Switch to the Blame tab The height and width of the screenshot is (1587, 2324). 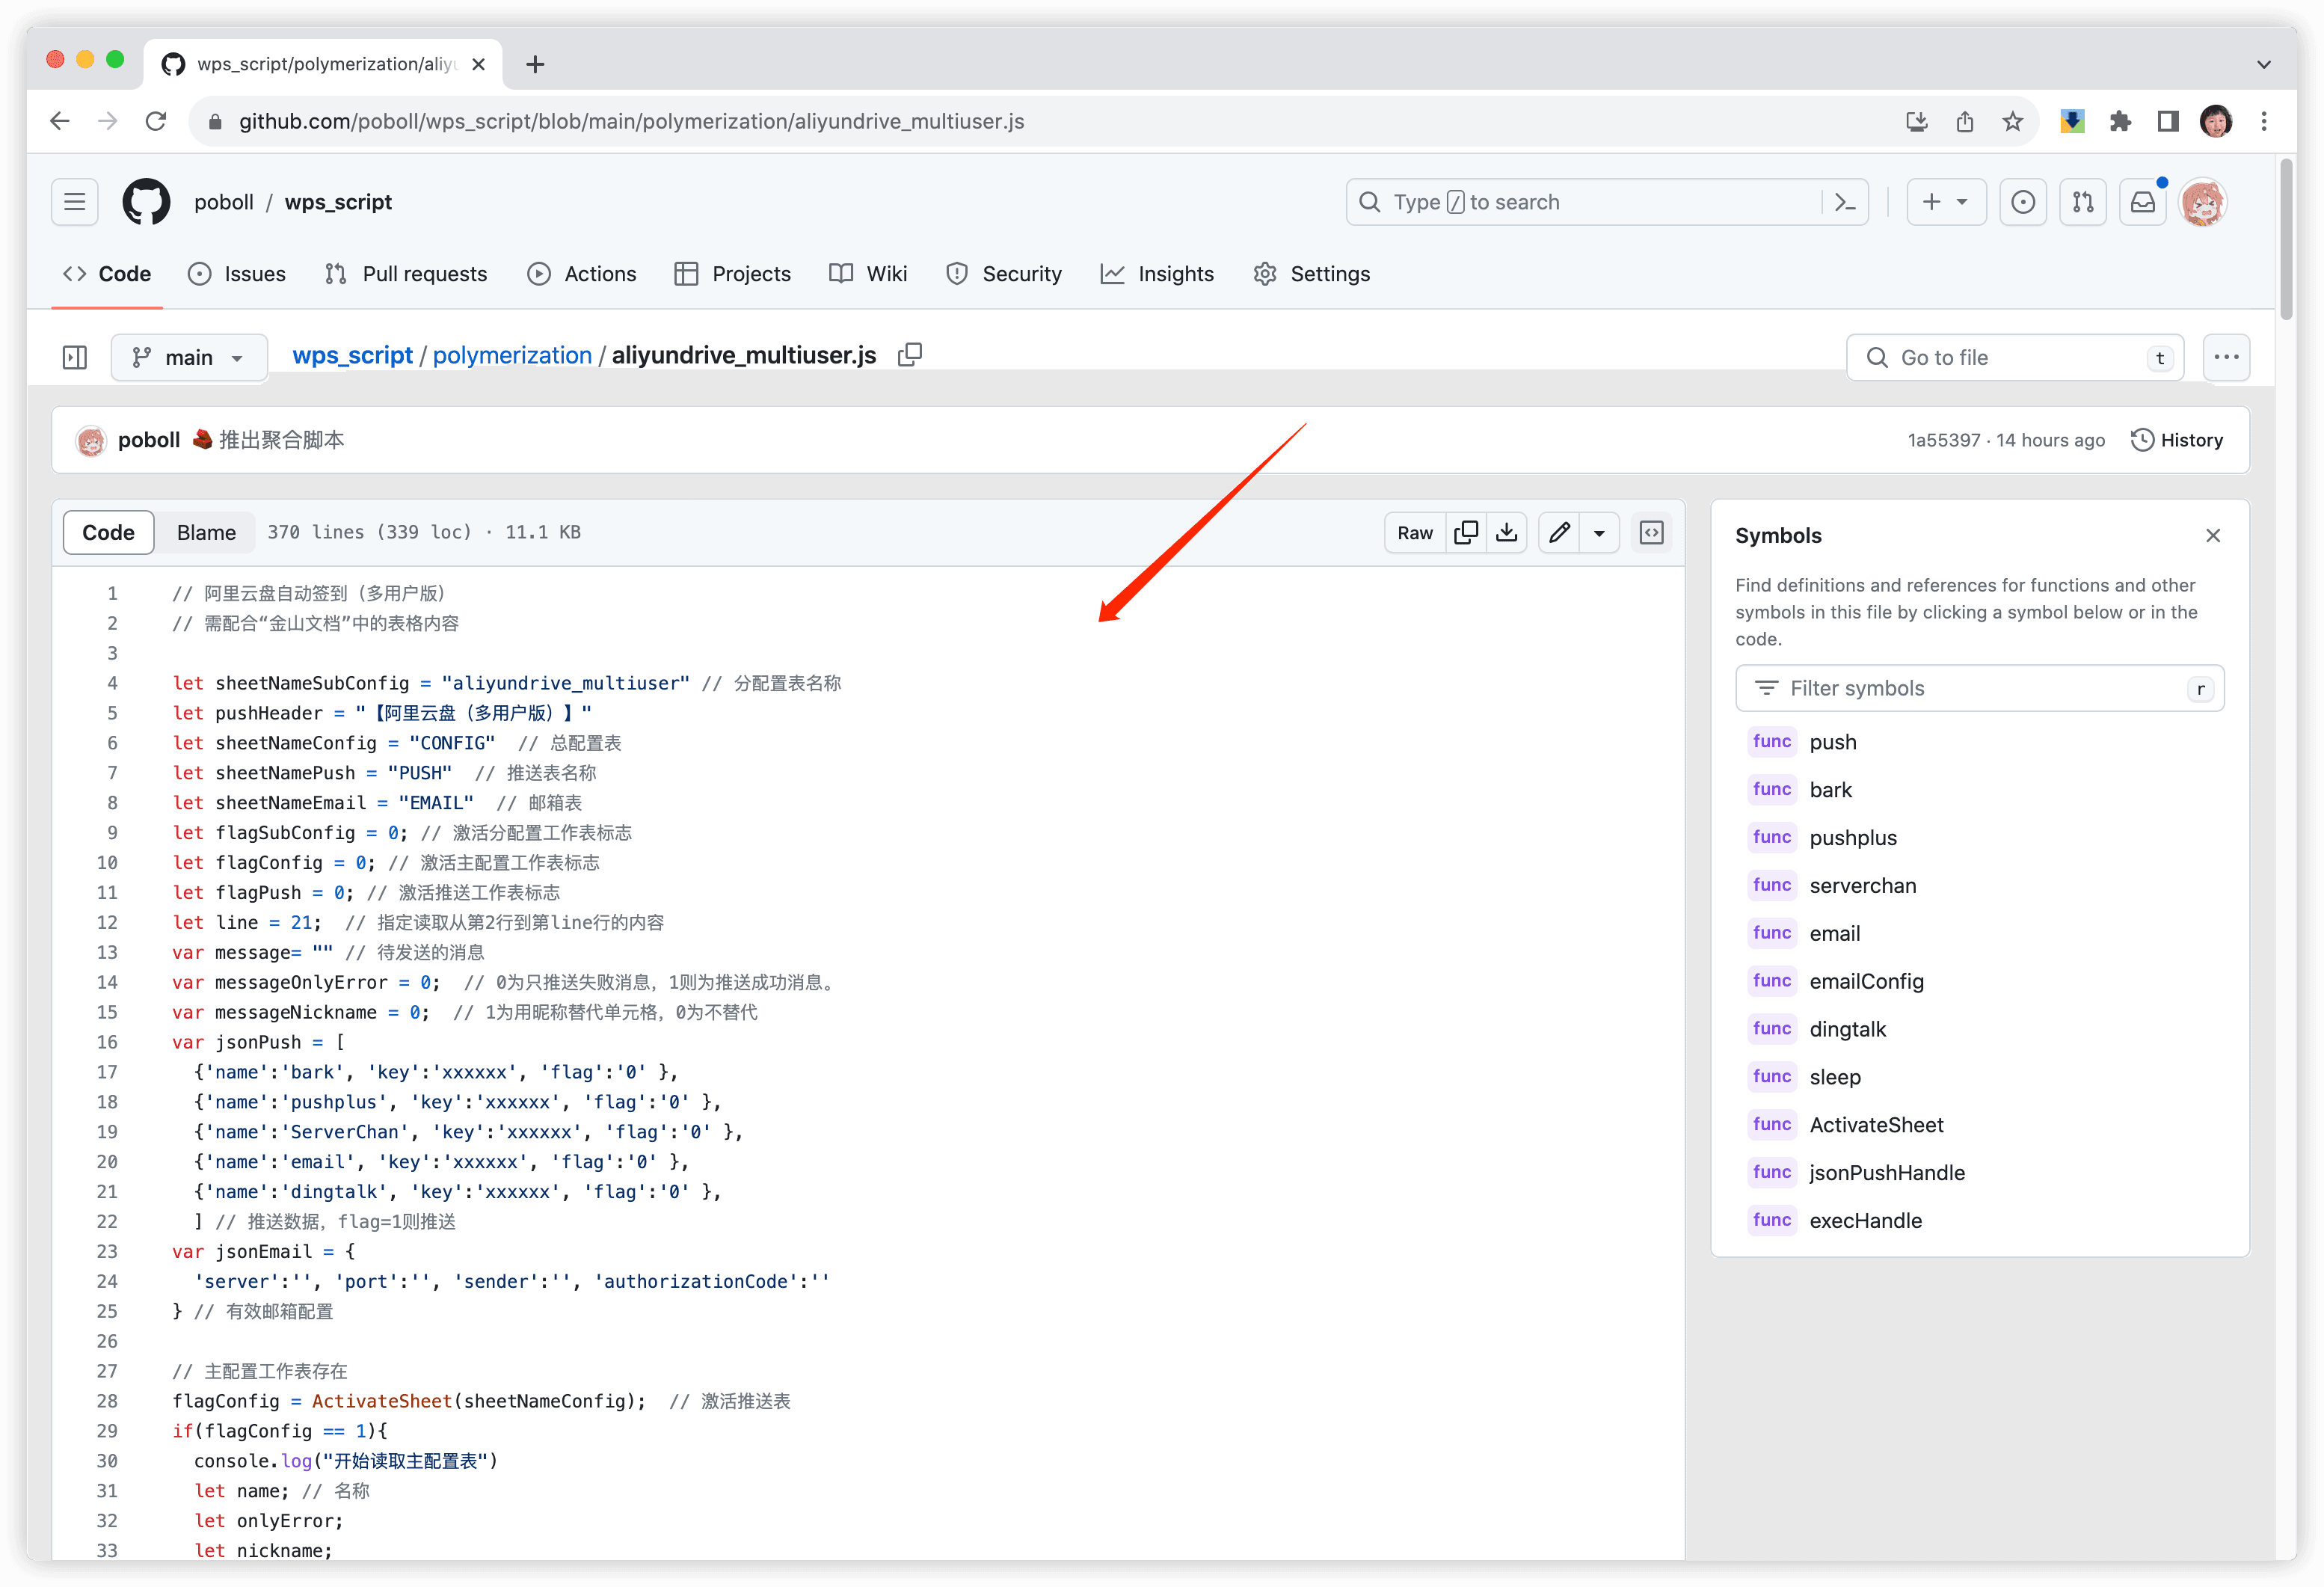(x=205, y=532)
